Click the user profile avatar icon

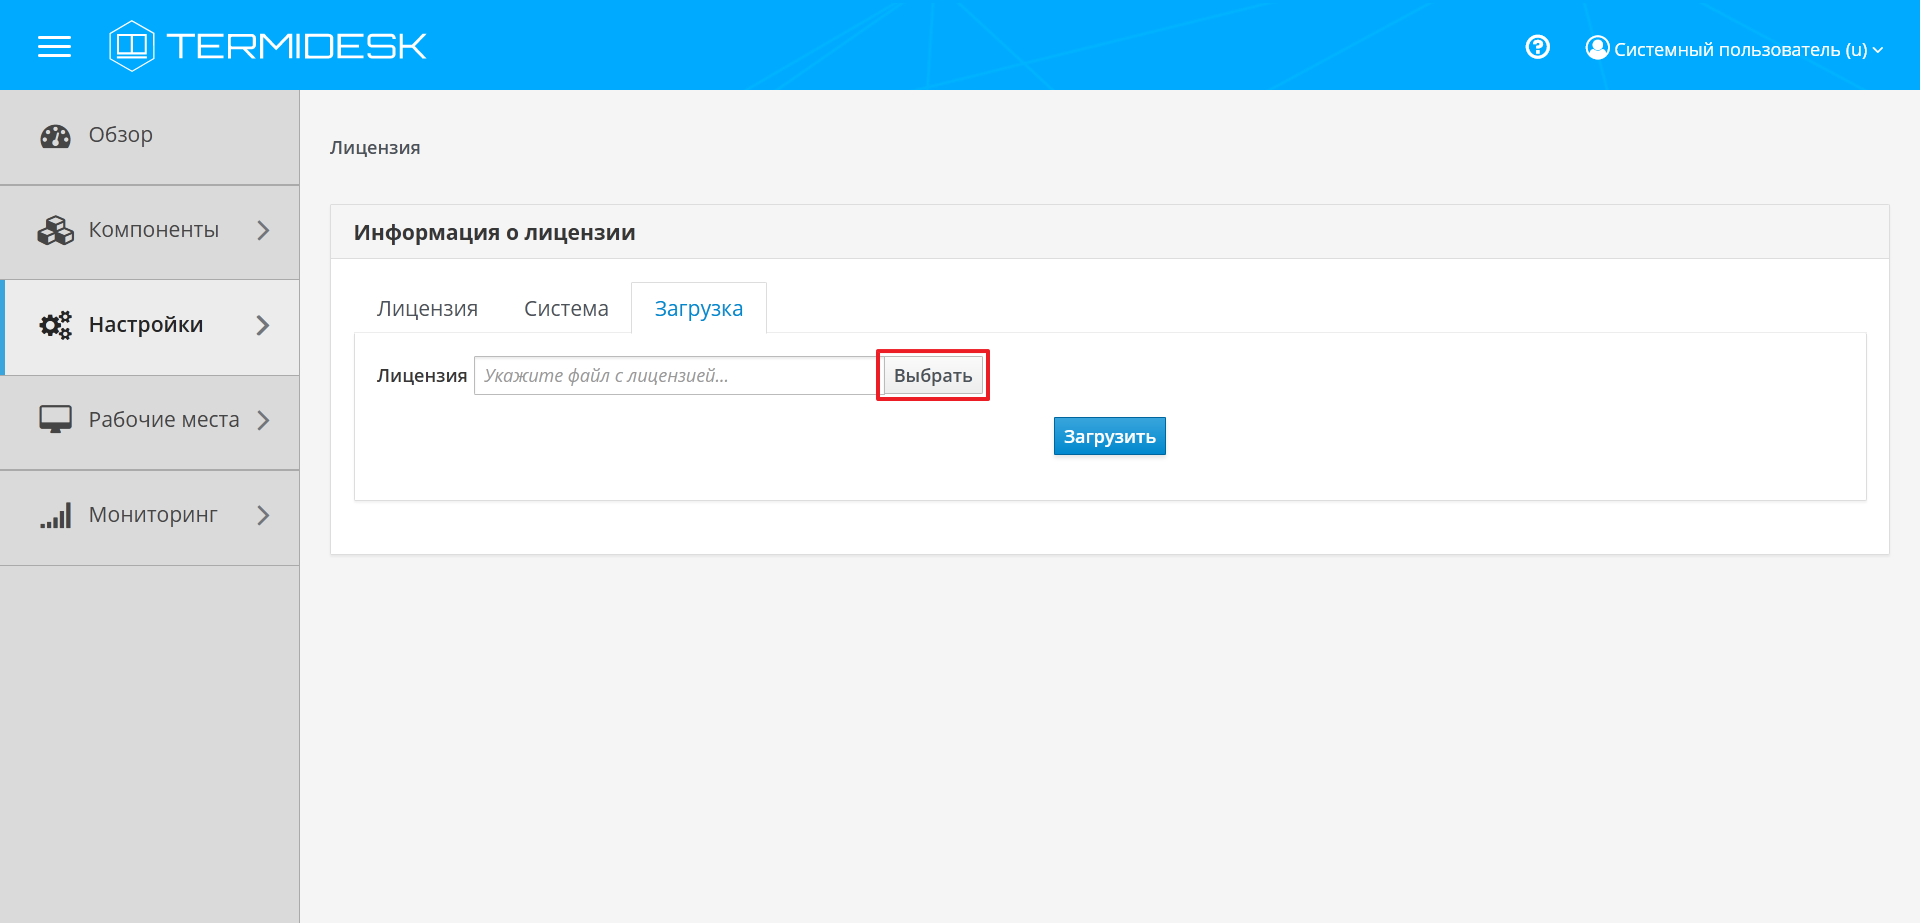click(x=1597, y=48)
